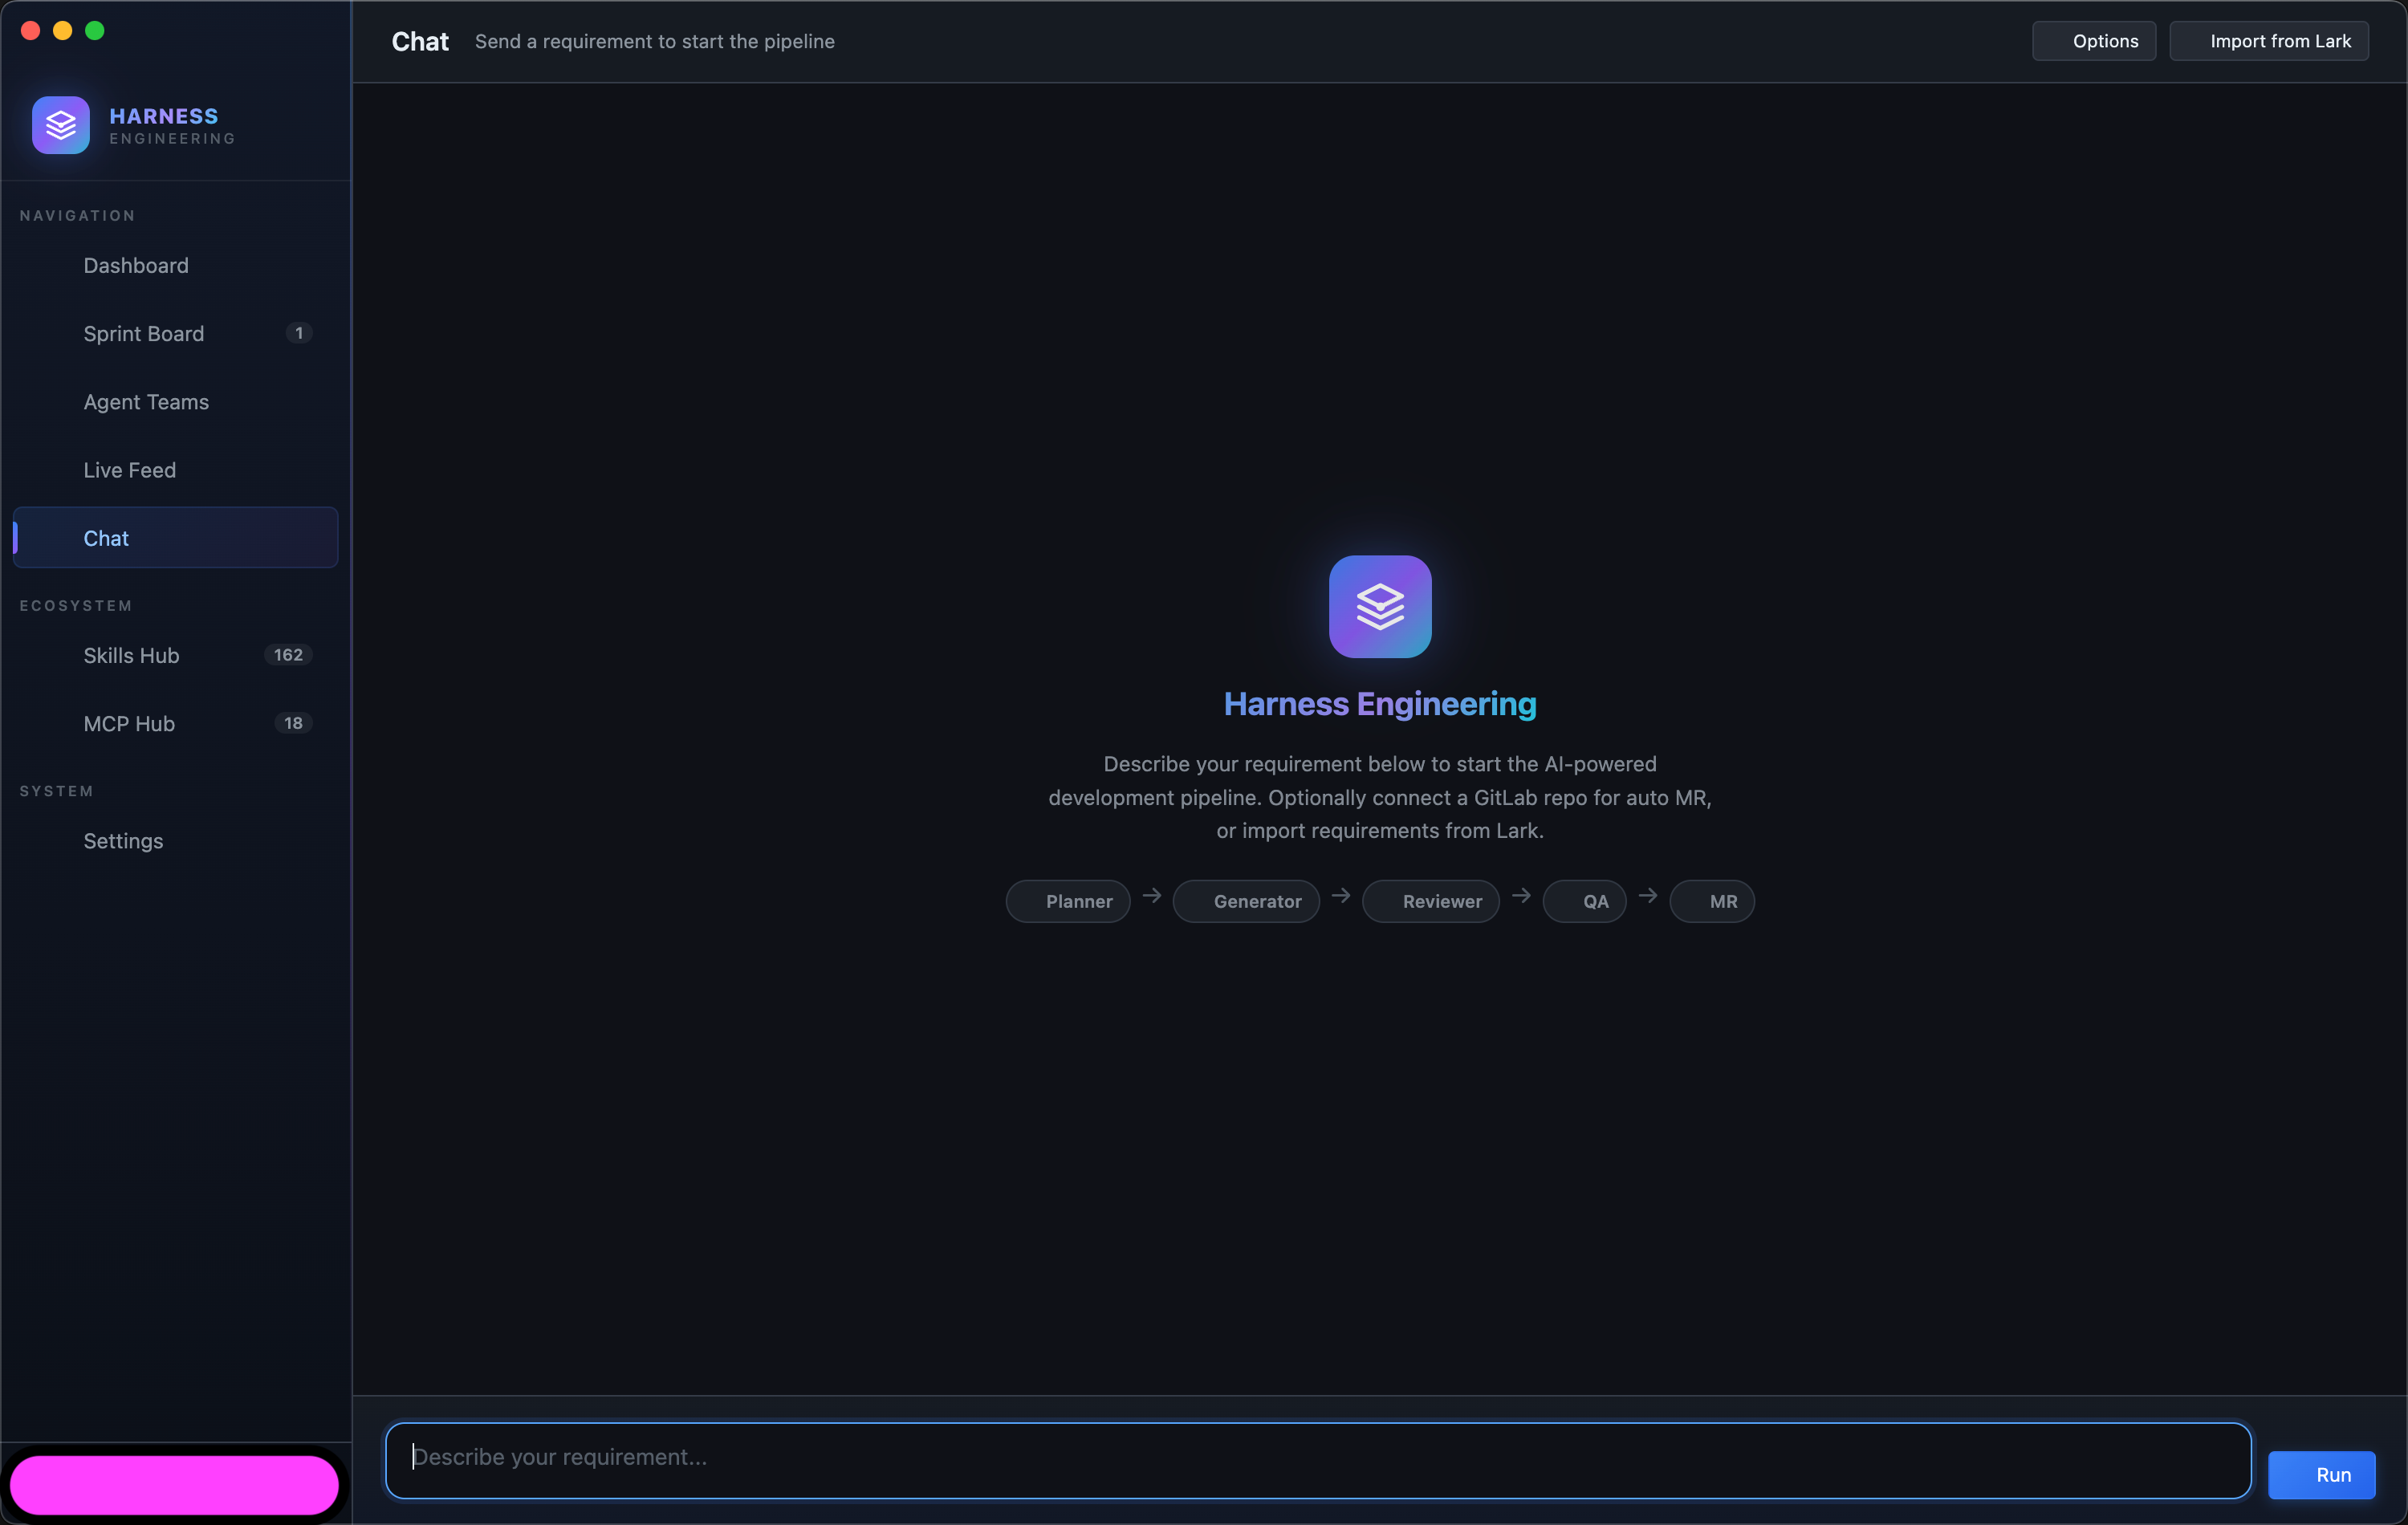Minimize the window with the yellow button
The height and width of the screenshot is (1525, 2408).
(63, 30)
